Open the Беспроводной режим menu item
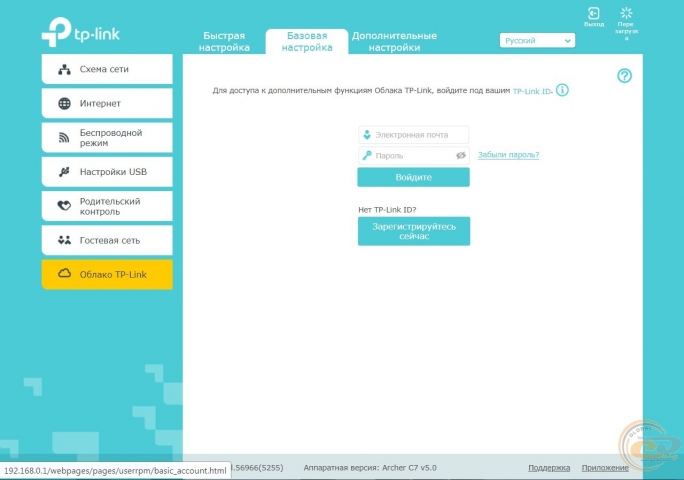684x480 pixels. [107, 137]
